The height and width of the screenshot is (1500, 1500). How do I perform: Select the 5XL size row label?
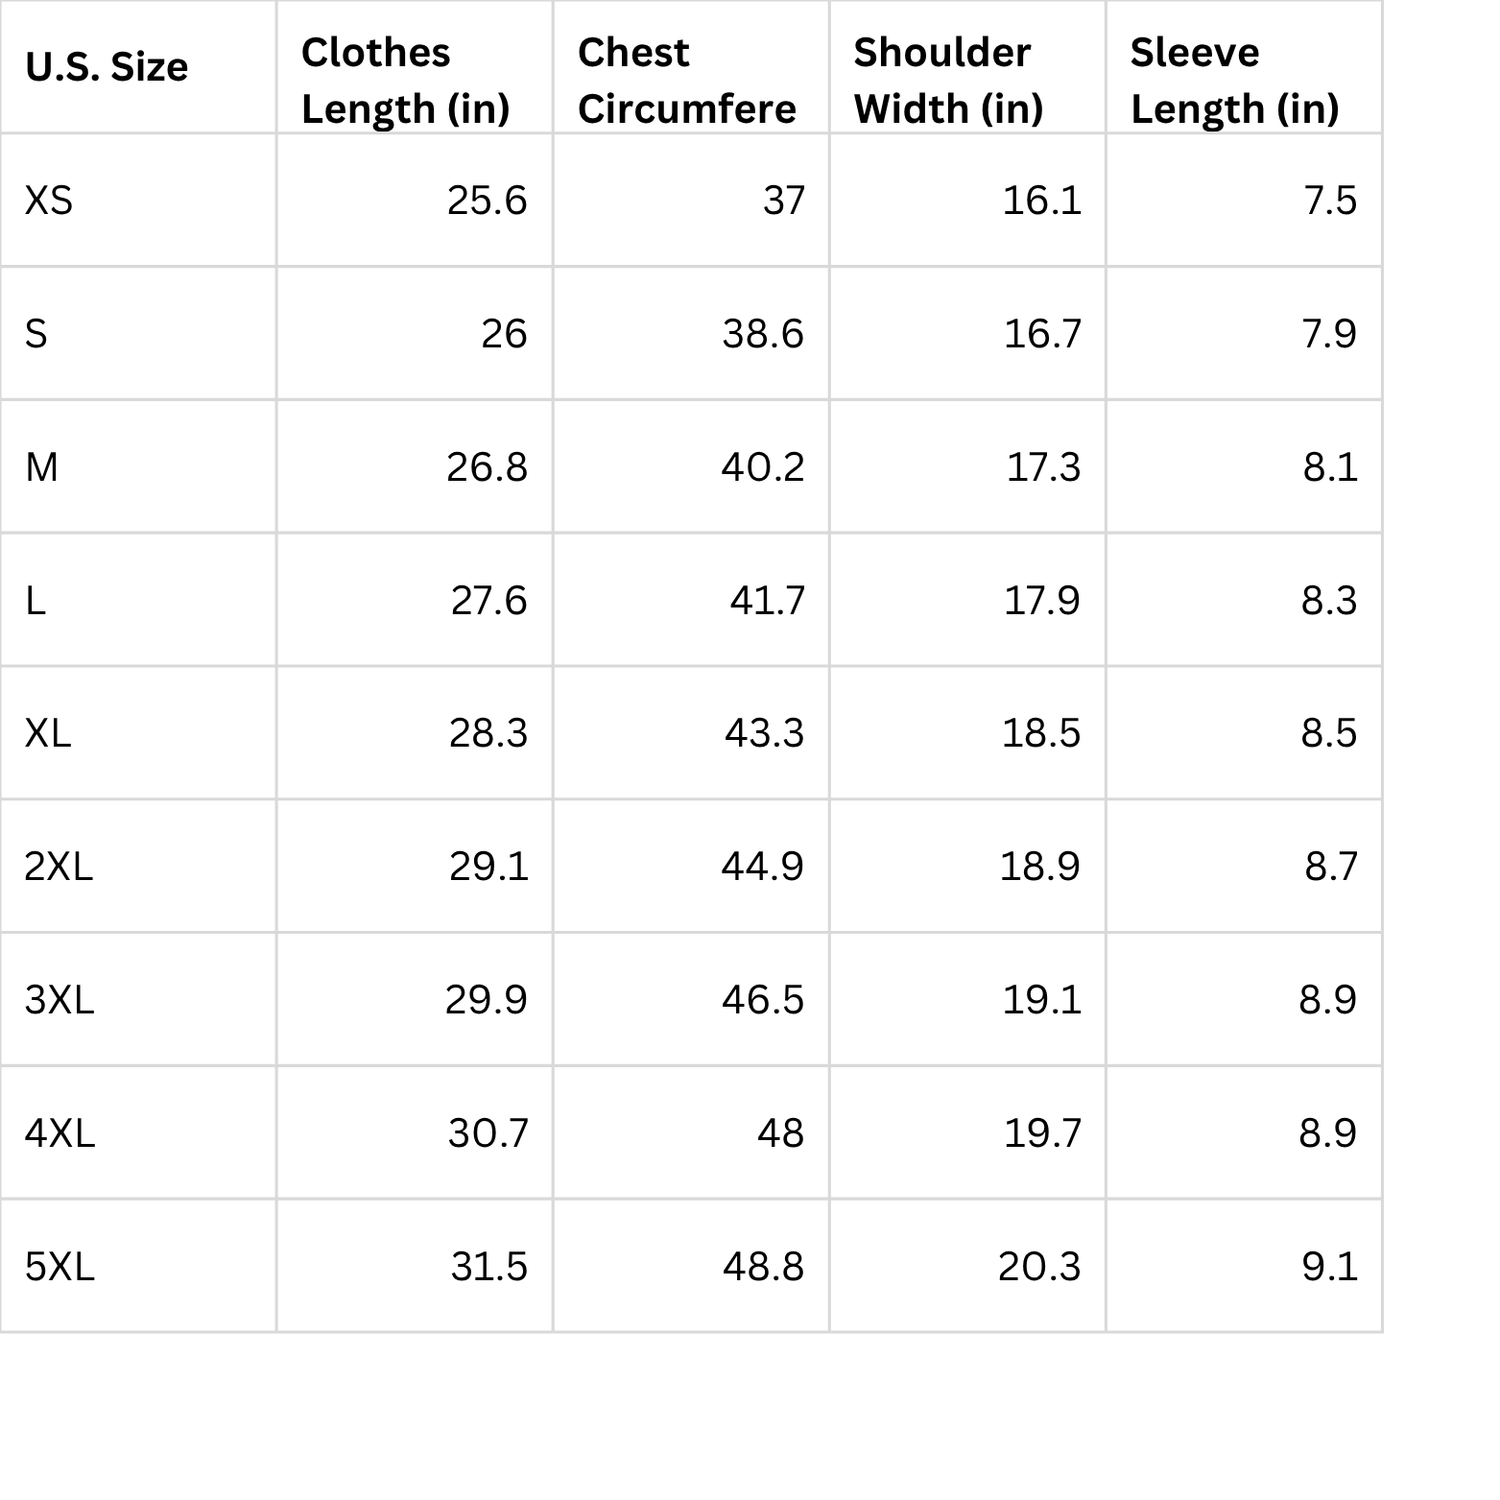[138, 1266]
